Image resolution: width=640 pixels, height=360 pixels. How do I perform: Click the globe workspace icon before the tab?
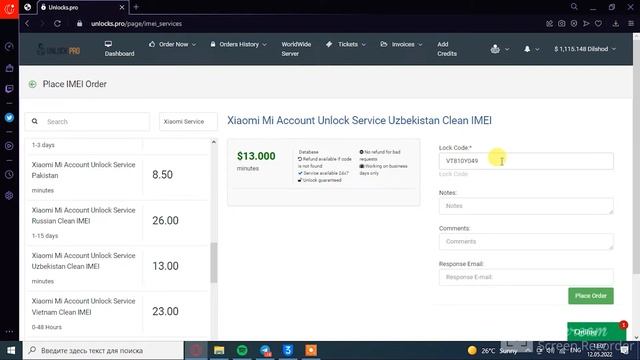coord(27,7)
